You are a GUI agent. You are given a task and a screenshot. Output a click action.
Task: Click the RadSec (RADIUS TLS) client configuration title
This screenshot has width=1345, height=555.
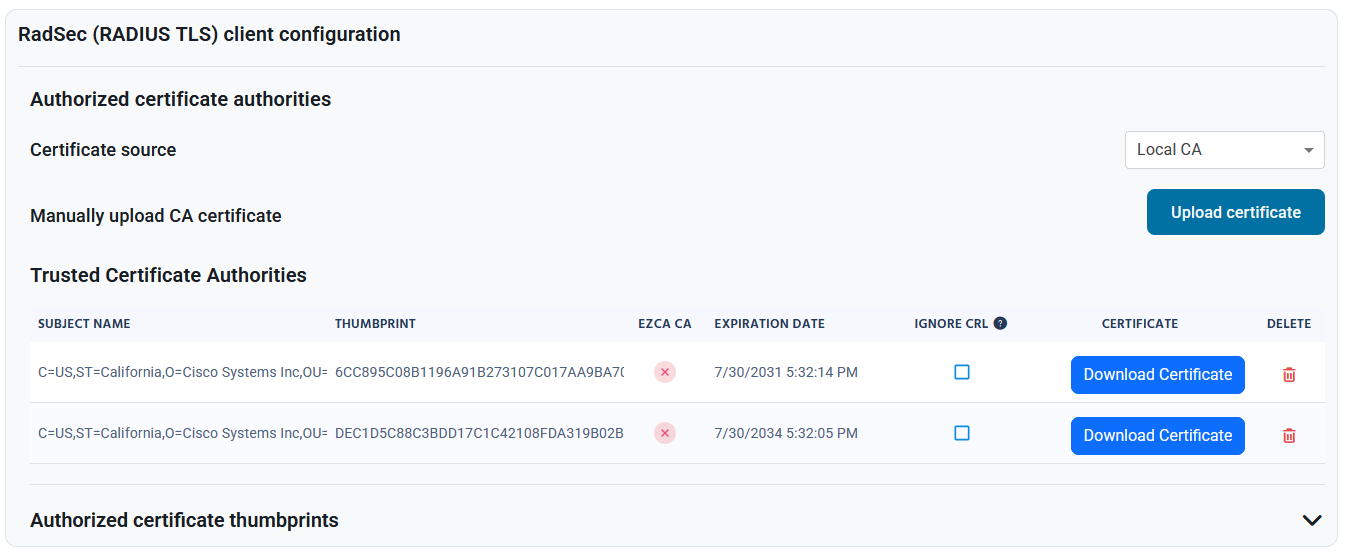pos(209,34)
